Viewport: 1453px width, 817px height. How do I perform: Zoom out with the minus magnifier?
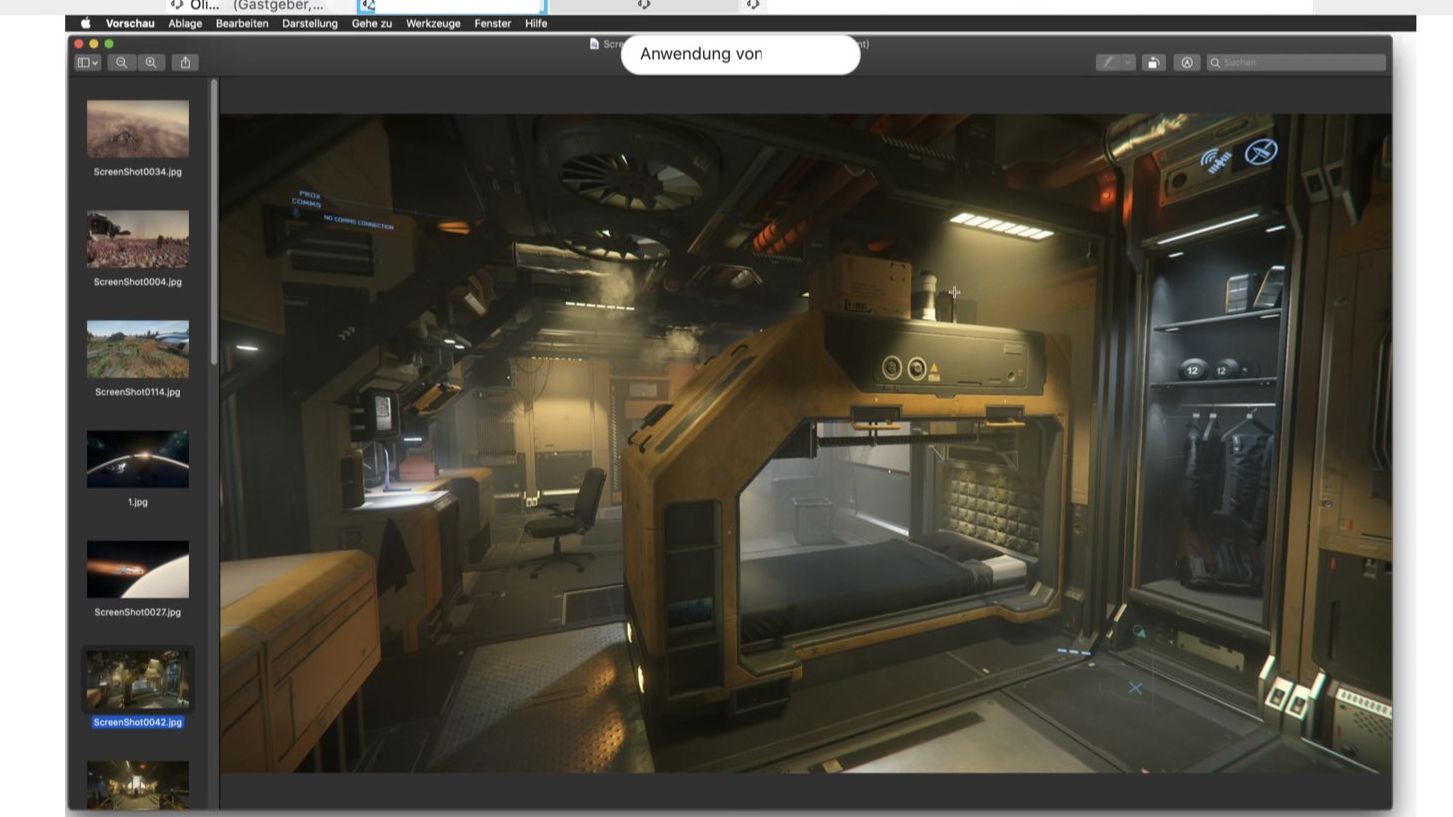coord(121,62)
